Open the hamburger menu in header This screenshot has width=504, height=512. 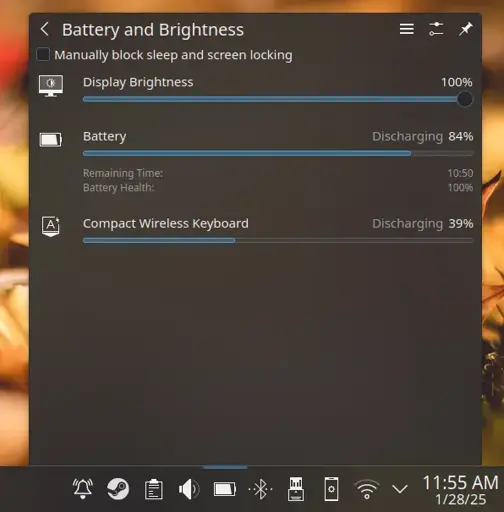407,29
